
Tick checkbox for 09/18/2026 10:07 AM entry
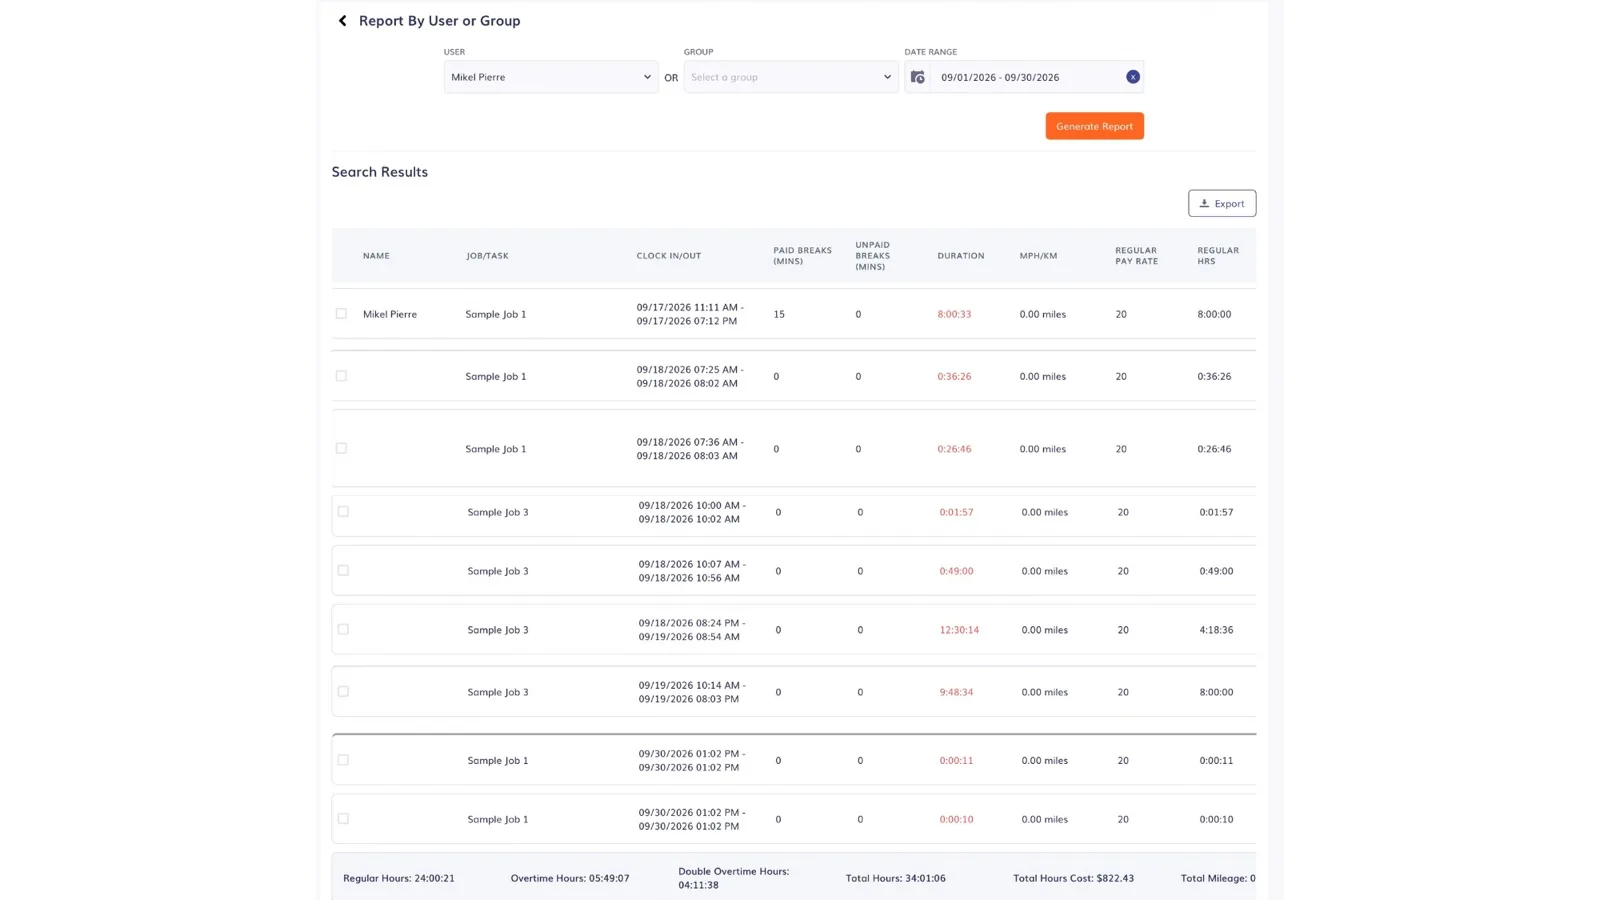[x=343, y=570]
